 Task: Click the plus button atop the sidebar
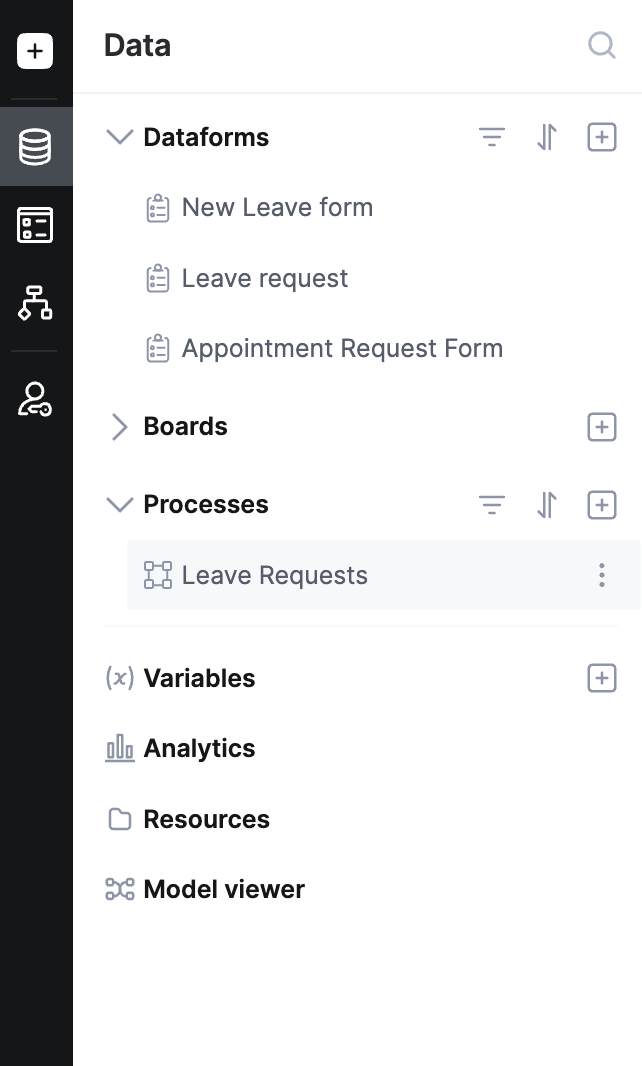(x=35, y=51)
